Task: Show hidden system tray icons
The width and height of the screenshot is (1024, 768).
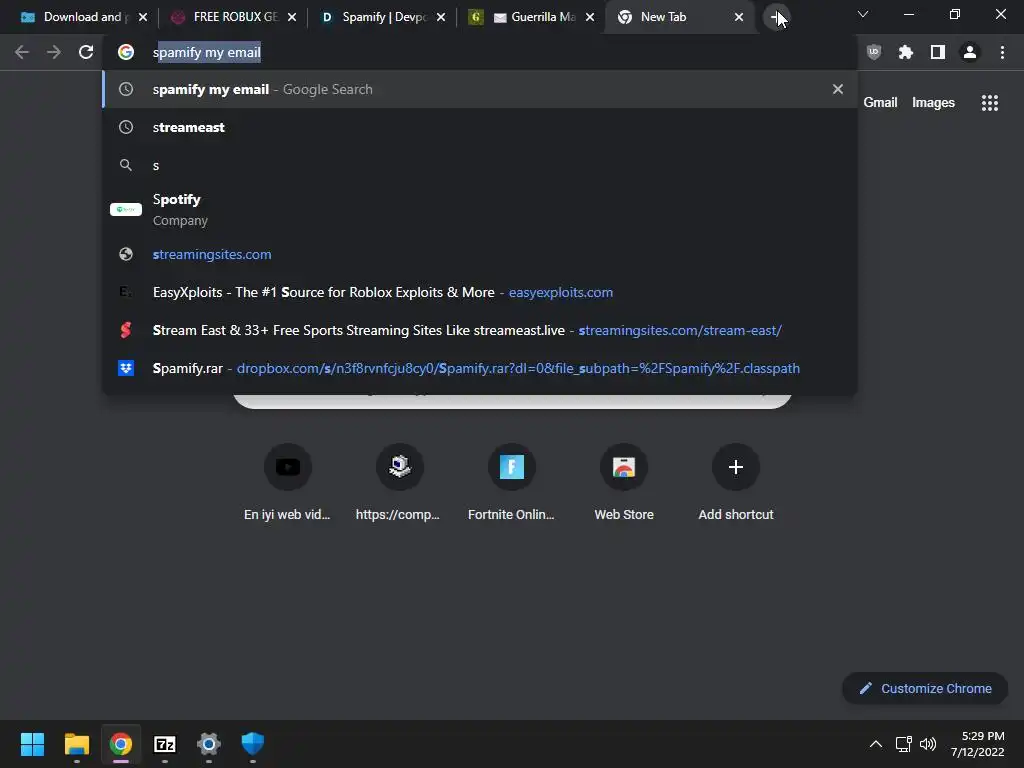Action: point(876,744)
